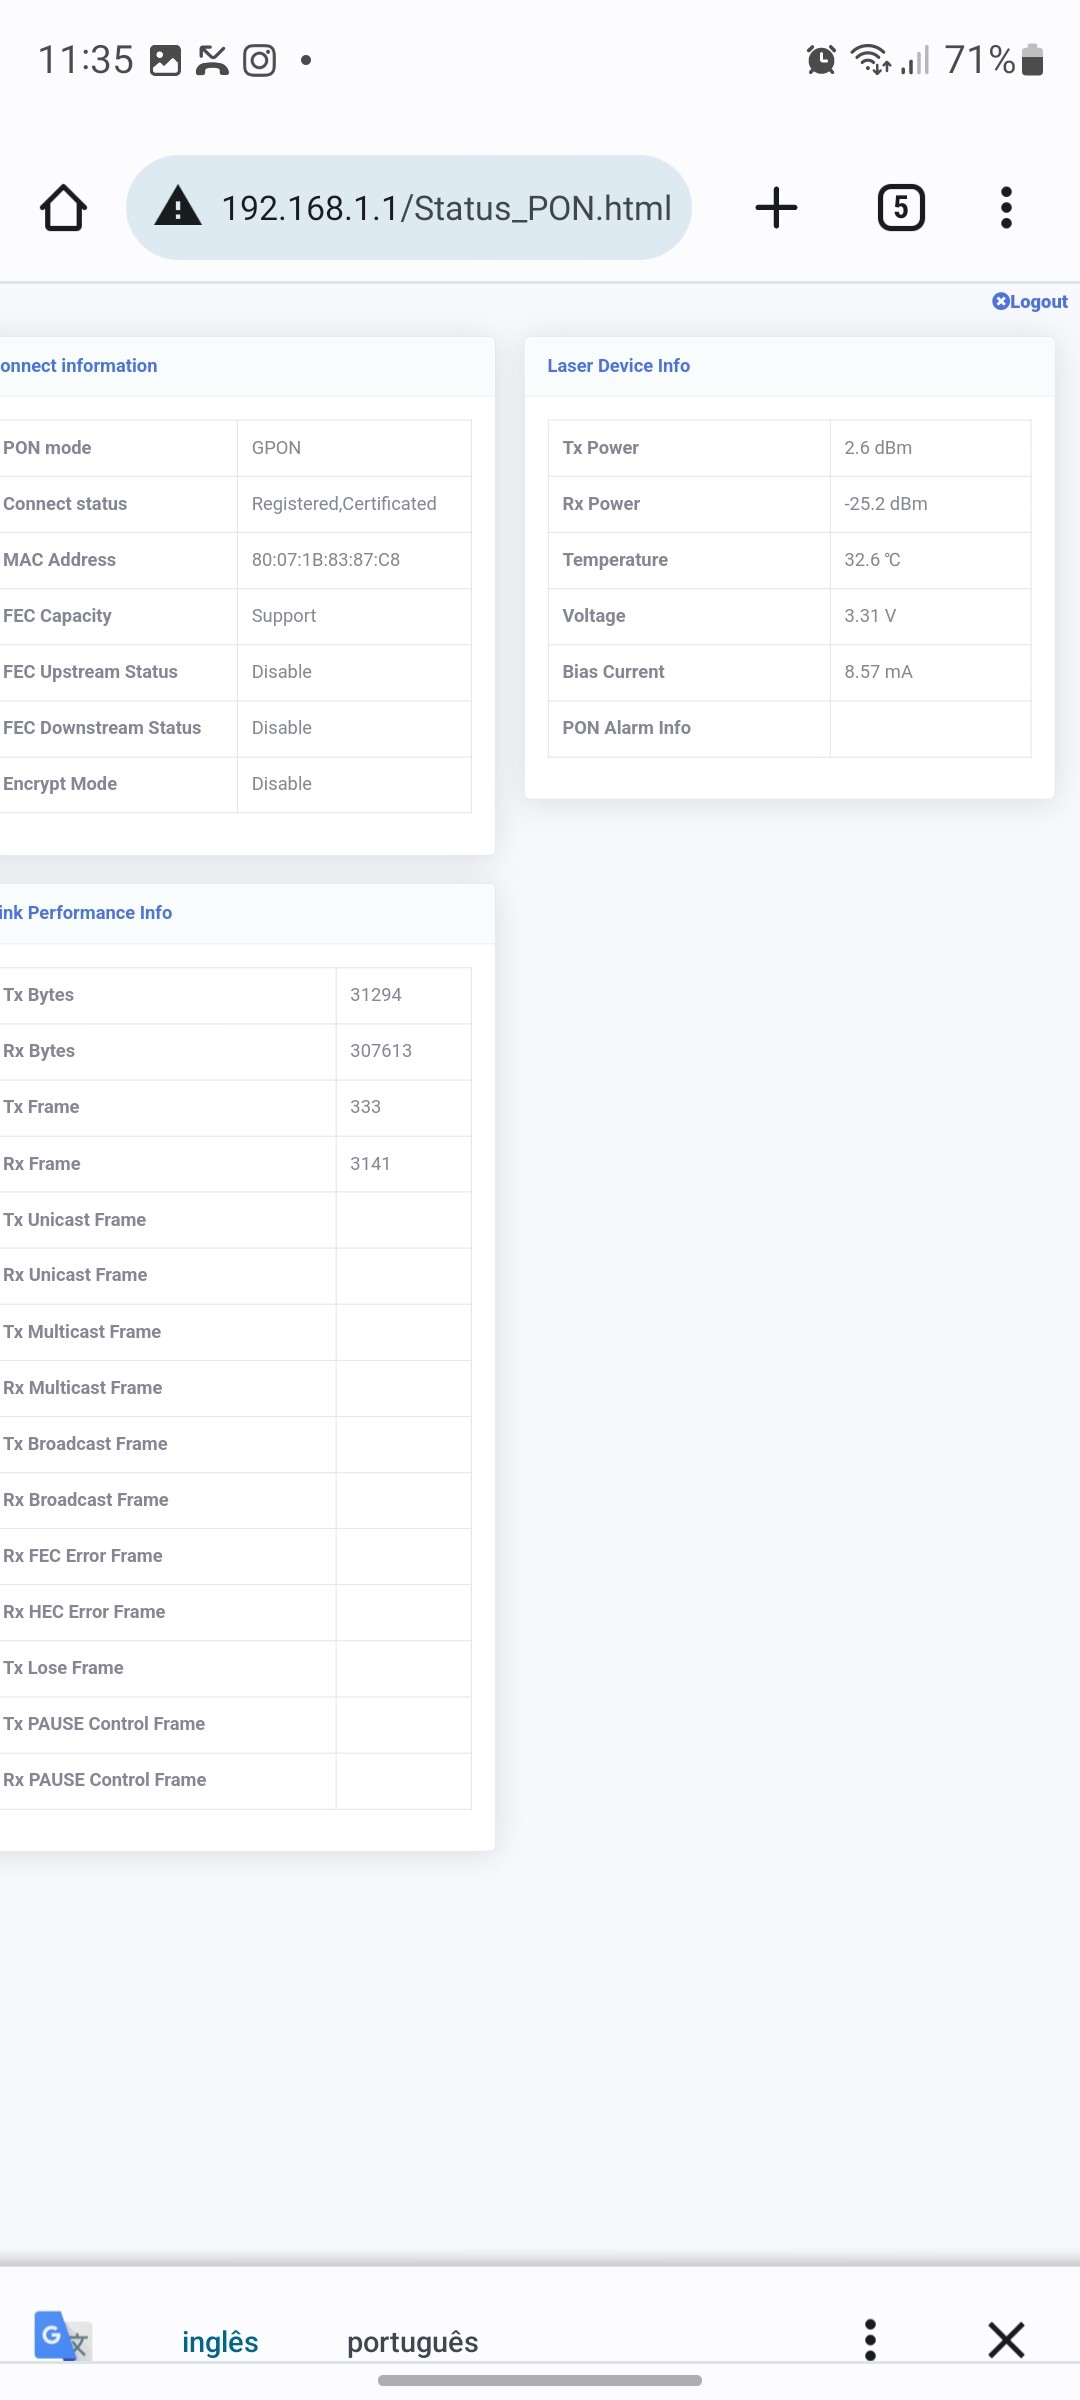1080x2400 pixels.
Task: Tap the address bar URL
Action: (x=445, y=208)
